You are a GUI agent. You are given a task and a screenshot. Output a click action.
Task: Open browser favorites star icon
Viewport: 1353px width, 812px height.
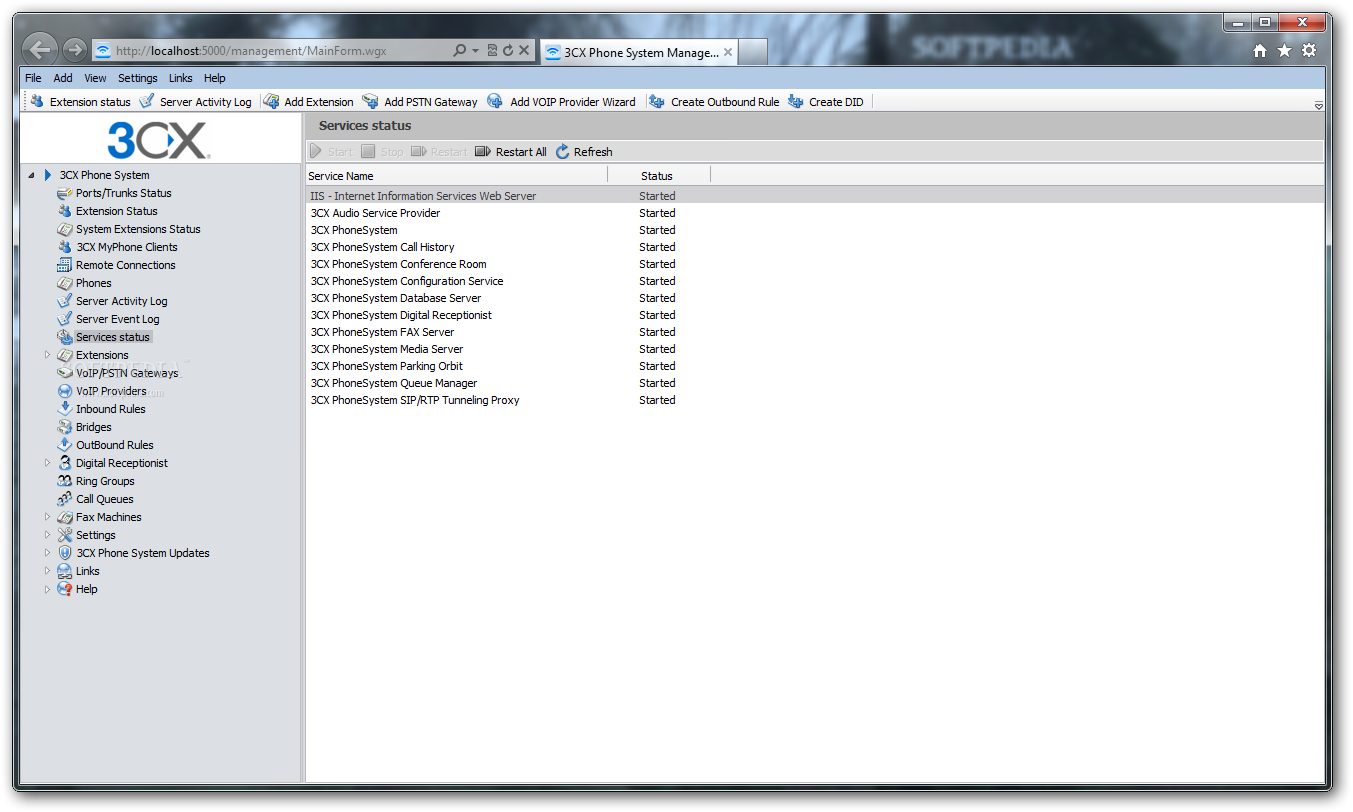point(1284,51)
